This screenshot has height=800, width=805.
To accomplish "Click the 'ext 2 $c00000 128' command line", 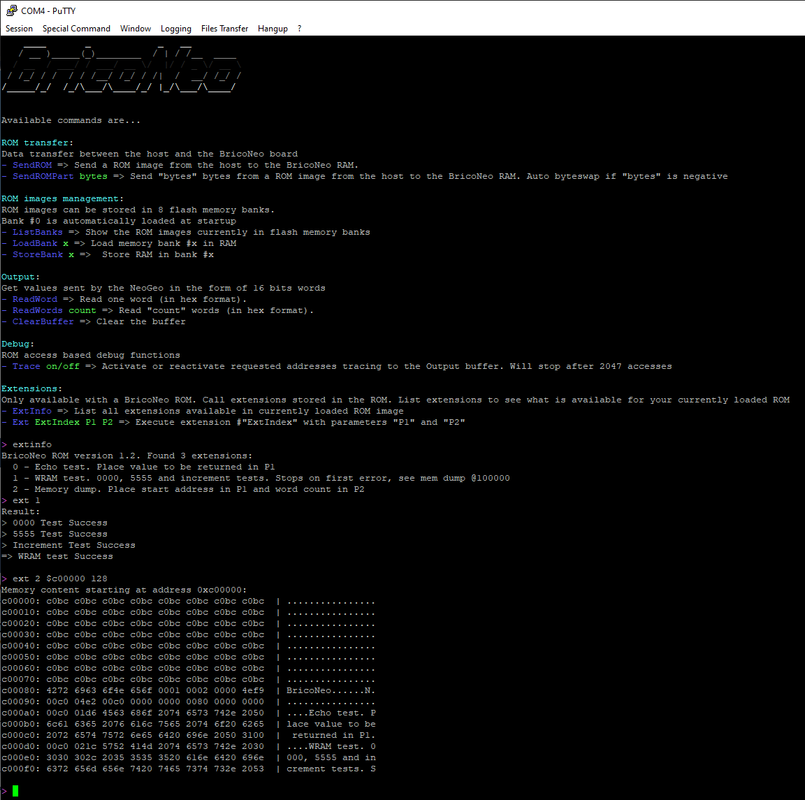I will (60, 579).
